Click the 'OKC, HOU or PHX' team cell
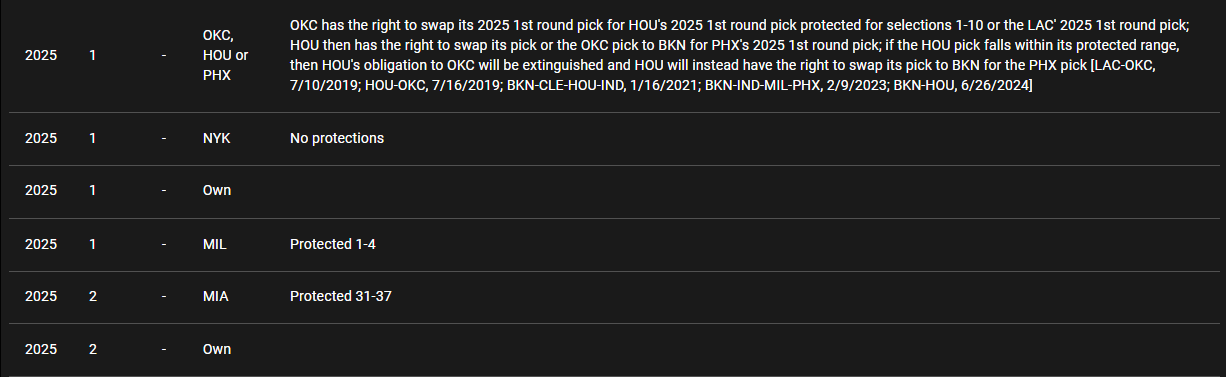This screenshot has width=1226, height=377. point(225,55)
